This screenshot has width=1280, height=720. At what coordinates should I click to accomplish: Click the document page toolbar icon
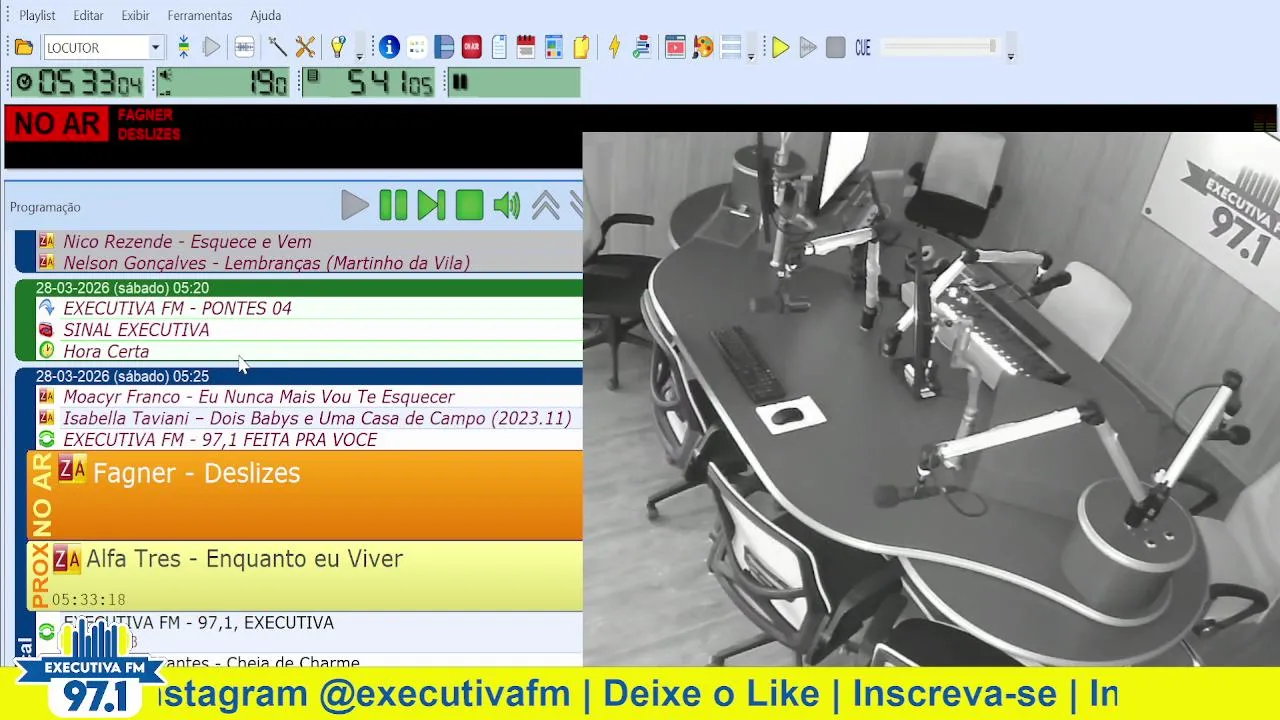pyautogui.click(x=499, y=47)
